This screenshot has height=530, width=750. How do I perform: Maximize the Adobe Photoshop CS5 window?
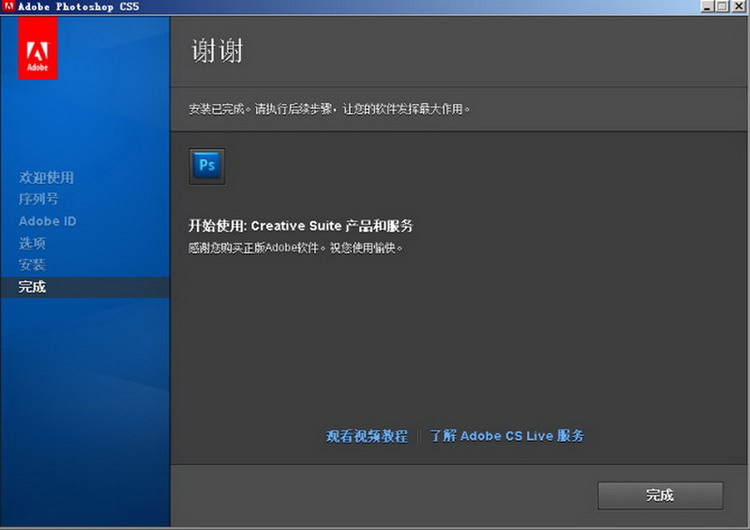pyautogui.click(x=722, y=6)
